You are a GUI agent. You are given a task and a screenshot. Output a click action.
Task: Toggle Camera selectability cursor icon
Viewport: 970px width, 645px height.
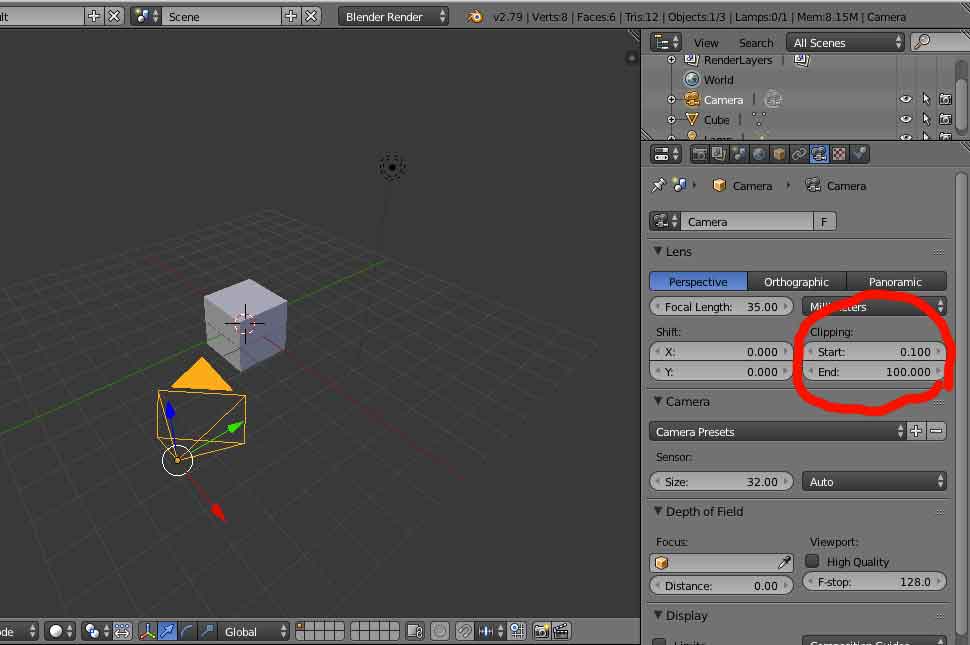(926, 99)
